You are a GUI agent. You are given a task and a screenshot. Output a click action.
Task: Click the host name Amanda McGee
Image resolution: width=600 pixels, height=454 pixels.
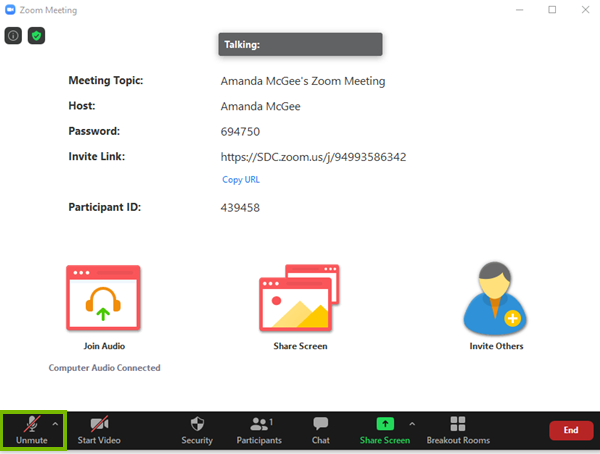coord(260,106)
